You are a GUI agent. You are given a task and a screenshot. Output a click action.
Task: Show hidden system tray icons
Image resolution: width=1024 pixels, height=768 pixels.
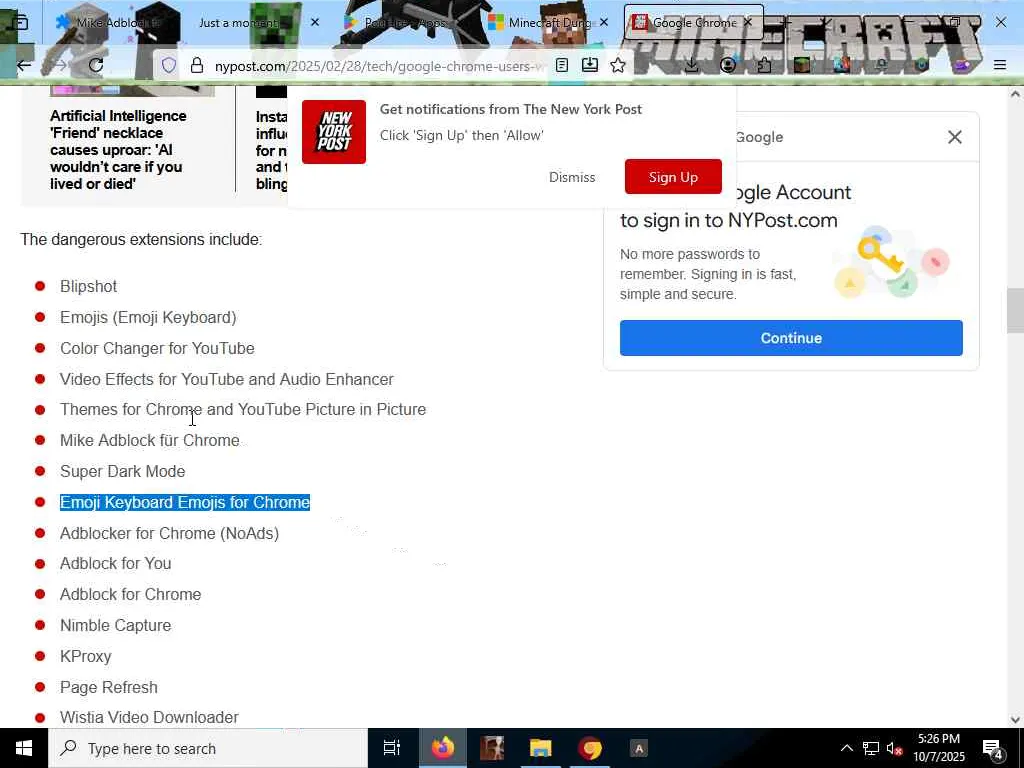[x=846, y=748]
